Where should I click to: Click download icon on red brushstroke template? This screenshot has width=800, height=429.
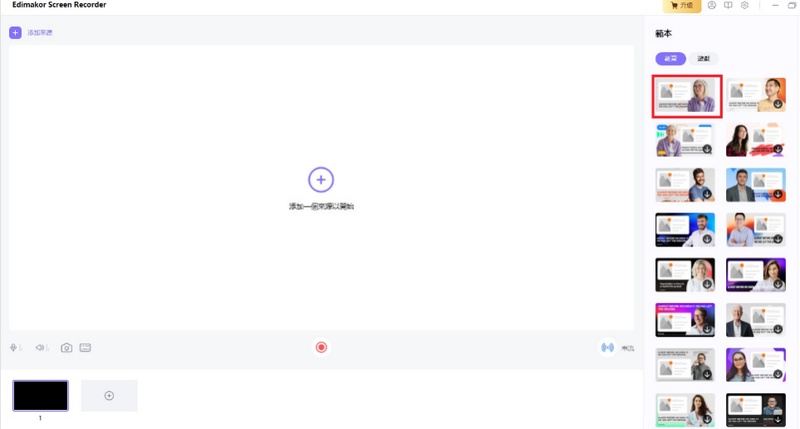[778, 149]
